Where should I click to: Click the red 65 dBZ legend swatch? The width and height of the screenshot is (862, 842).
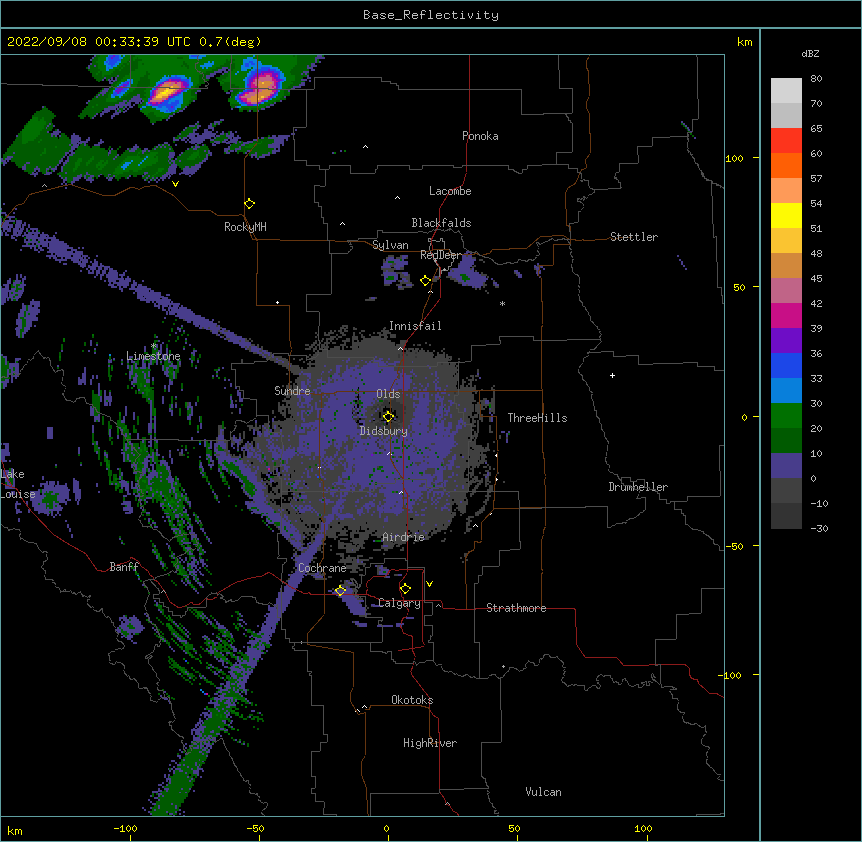click(786, 141)
